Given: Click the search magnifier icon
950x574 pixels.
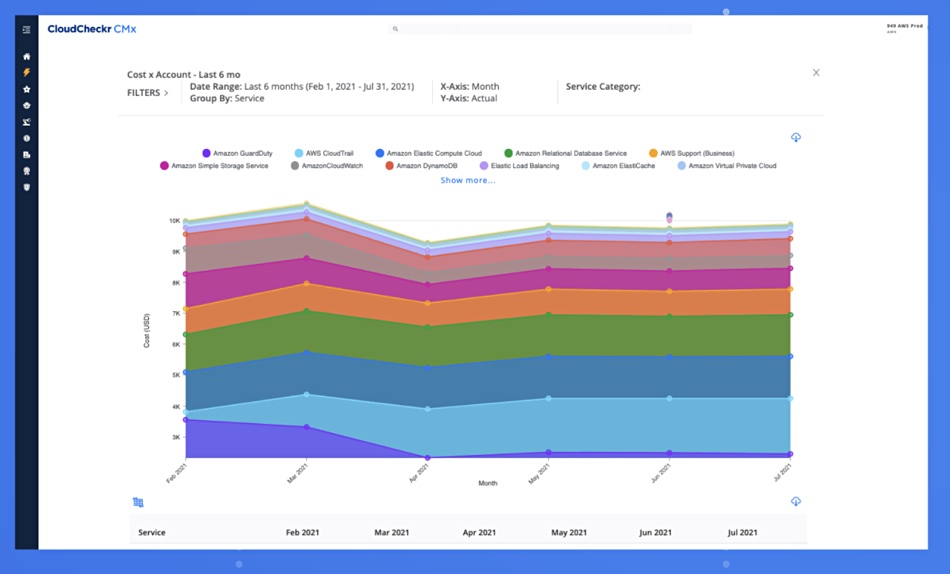Looking at the screenshot, I should click(395, 29).
